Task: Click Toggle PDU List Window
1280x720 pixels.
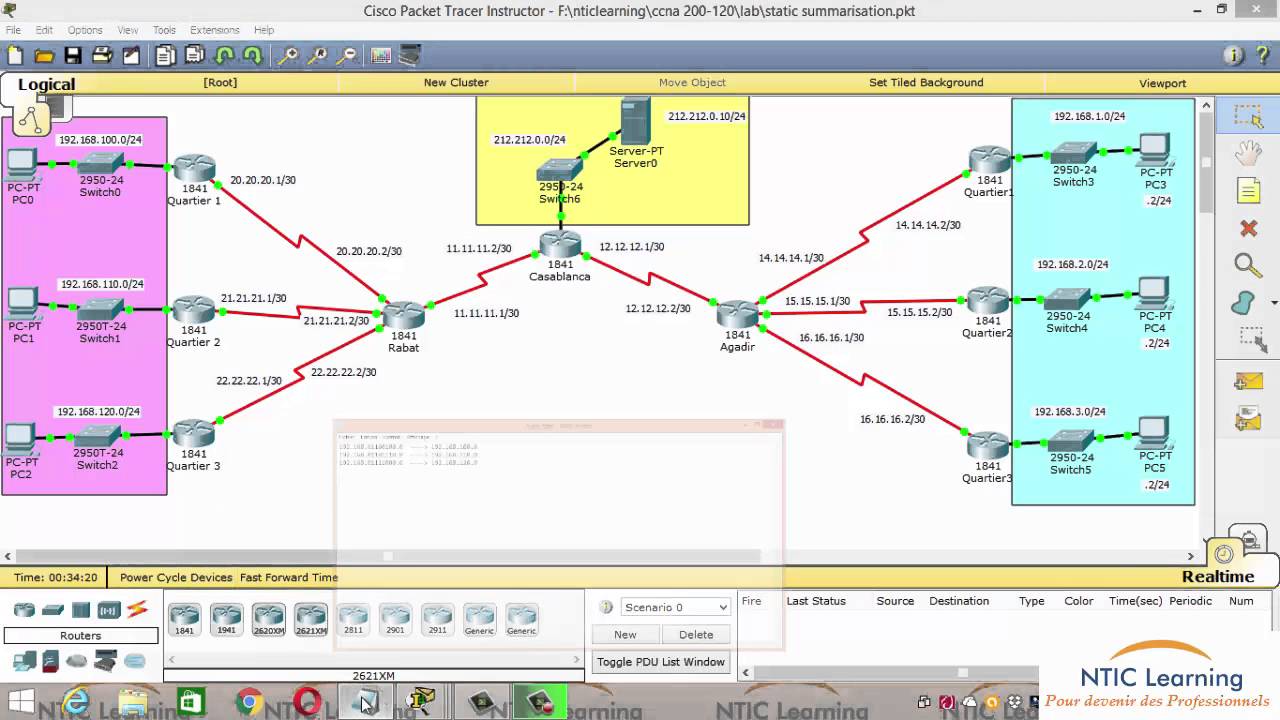Action: coord(661,662)
